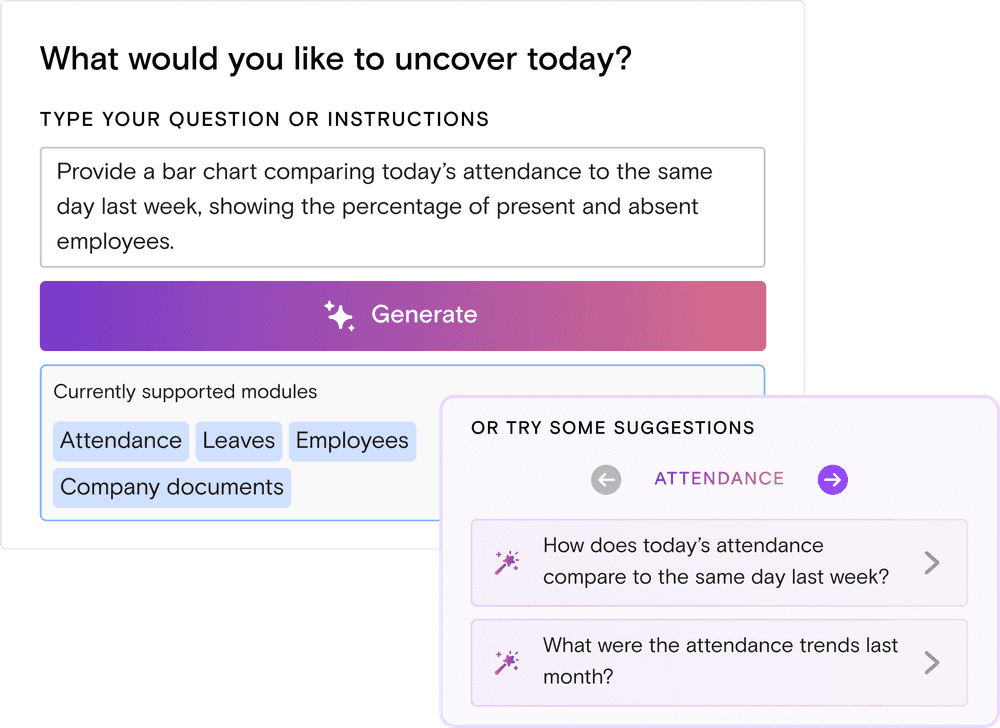This screenshot has width=1000, height=728.
Task: Click chevron on today's attendance suggestion
Action: (x=932, y=563)
